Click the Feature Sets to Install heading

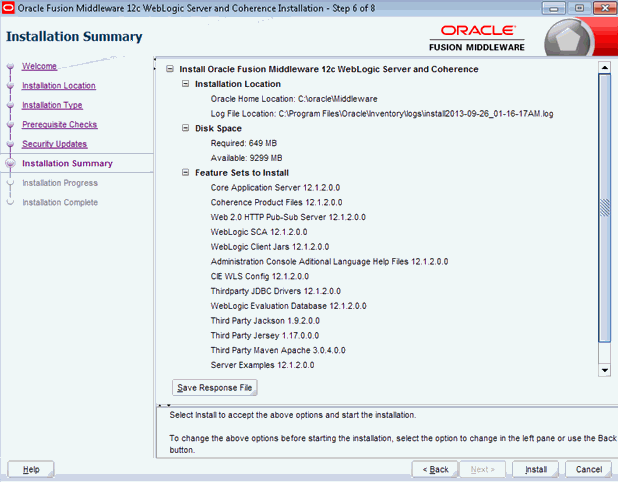coord(242,173)
